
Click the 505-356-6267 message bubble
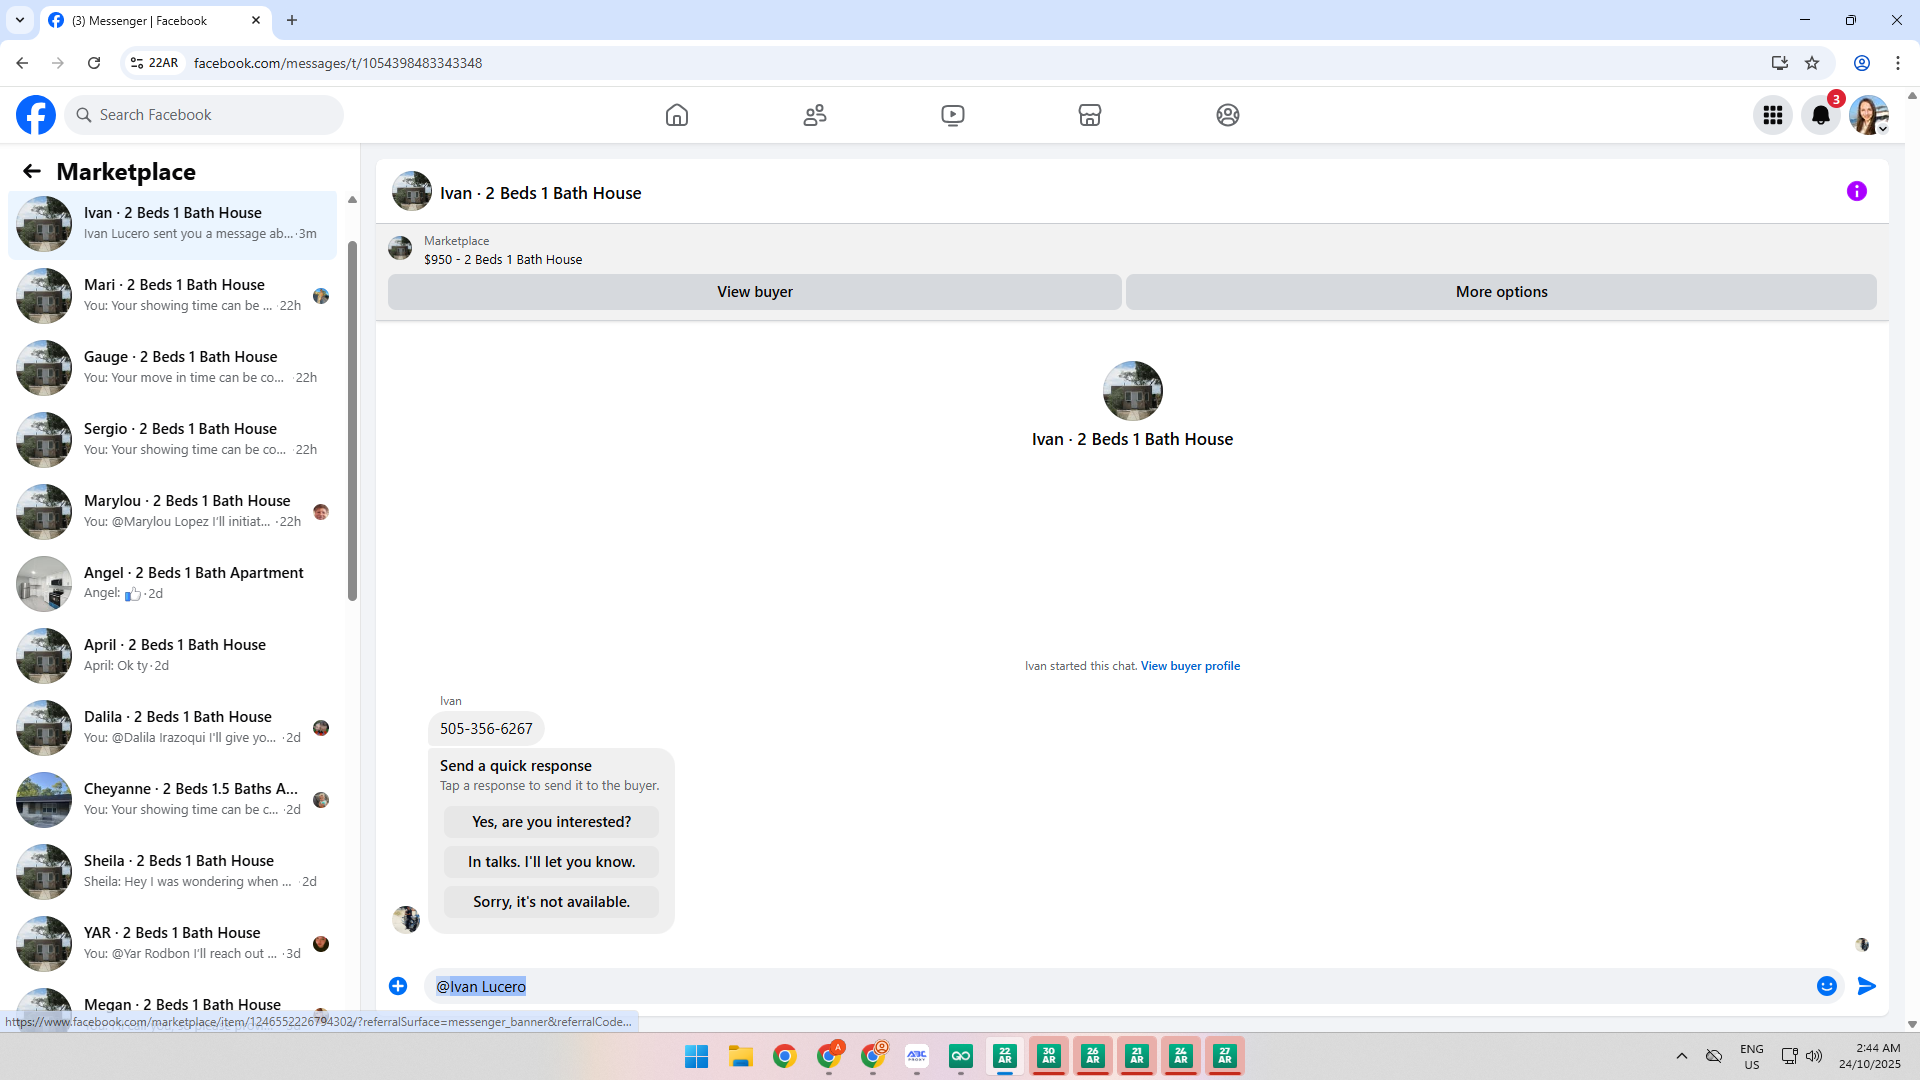486,729
